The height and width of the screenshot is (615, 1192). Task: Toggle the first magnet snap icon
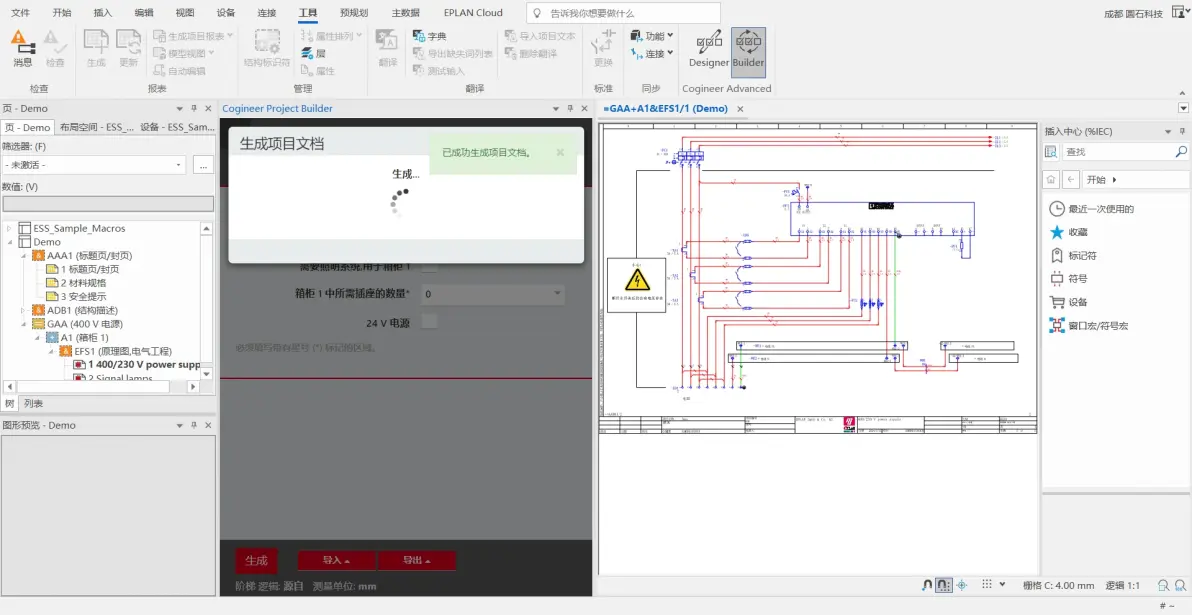[927, 585]
